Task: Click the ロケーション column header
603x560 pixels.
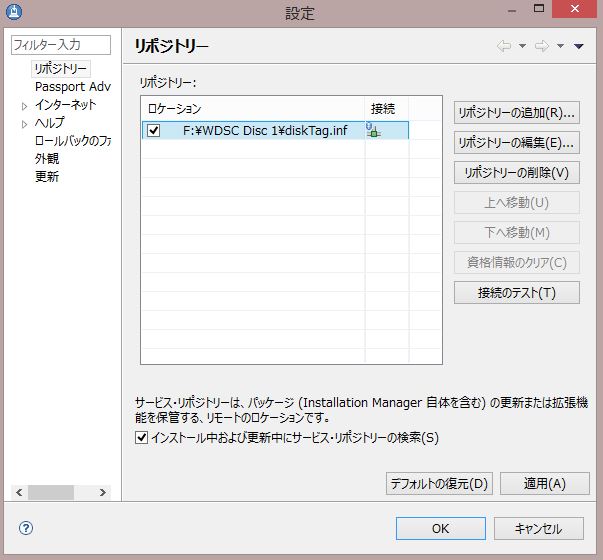Action: [x=253, y=108]
